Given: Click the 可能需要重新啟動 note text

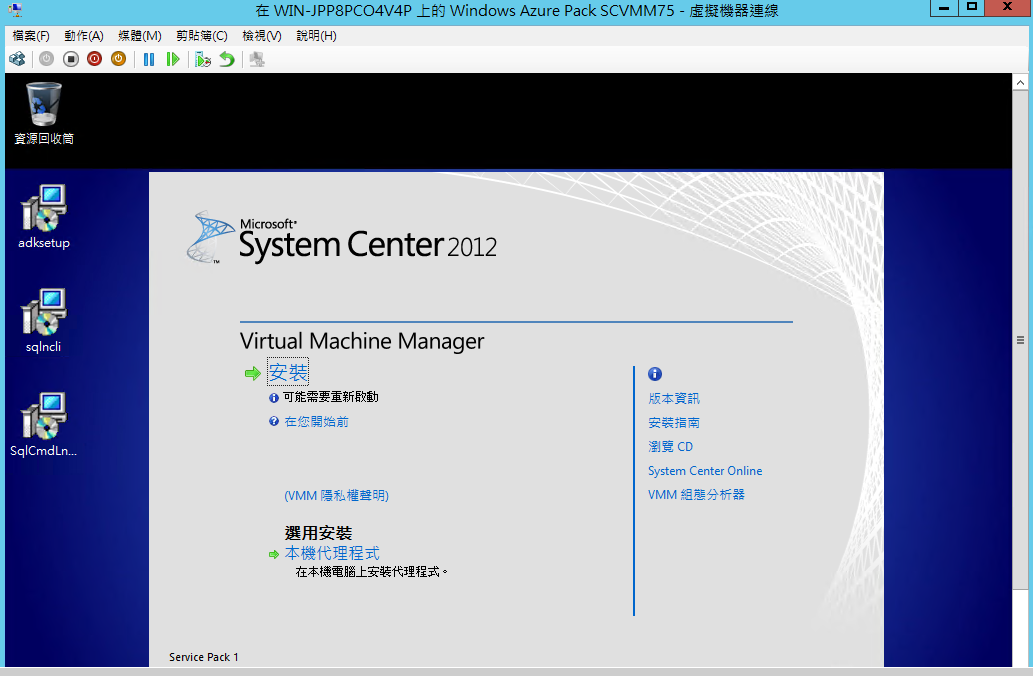Looking at the screenshot, I should point(331,397).
